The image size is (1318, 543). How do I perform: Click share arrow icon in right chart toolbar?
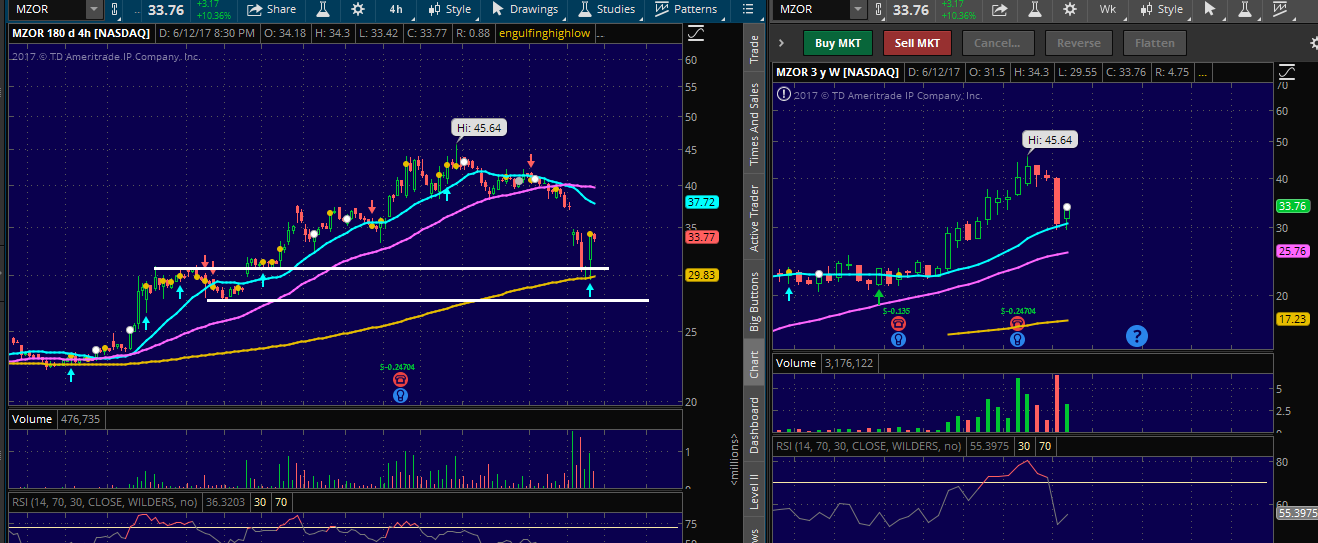[x=999, y=10]
